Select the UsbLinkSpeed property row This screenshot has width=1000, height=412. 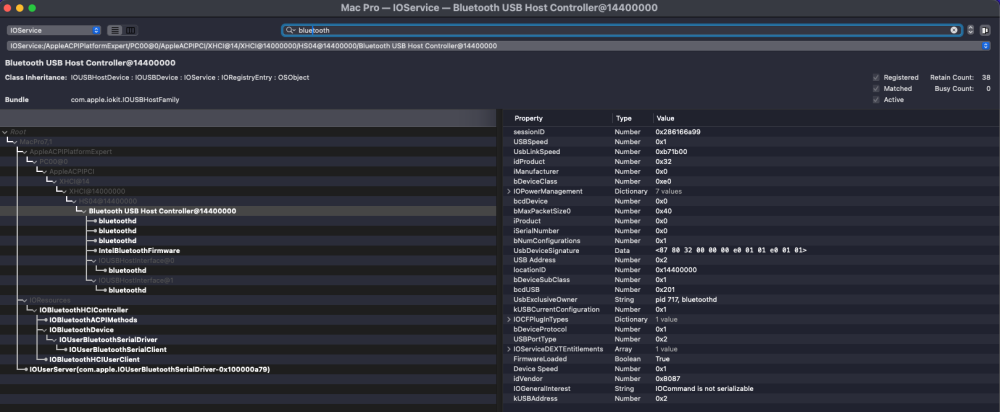click(751, 152)
